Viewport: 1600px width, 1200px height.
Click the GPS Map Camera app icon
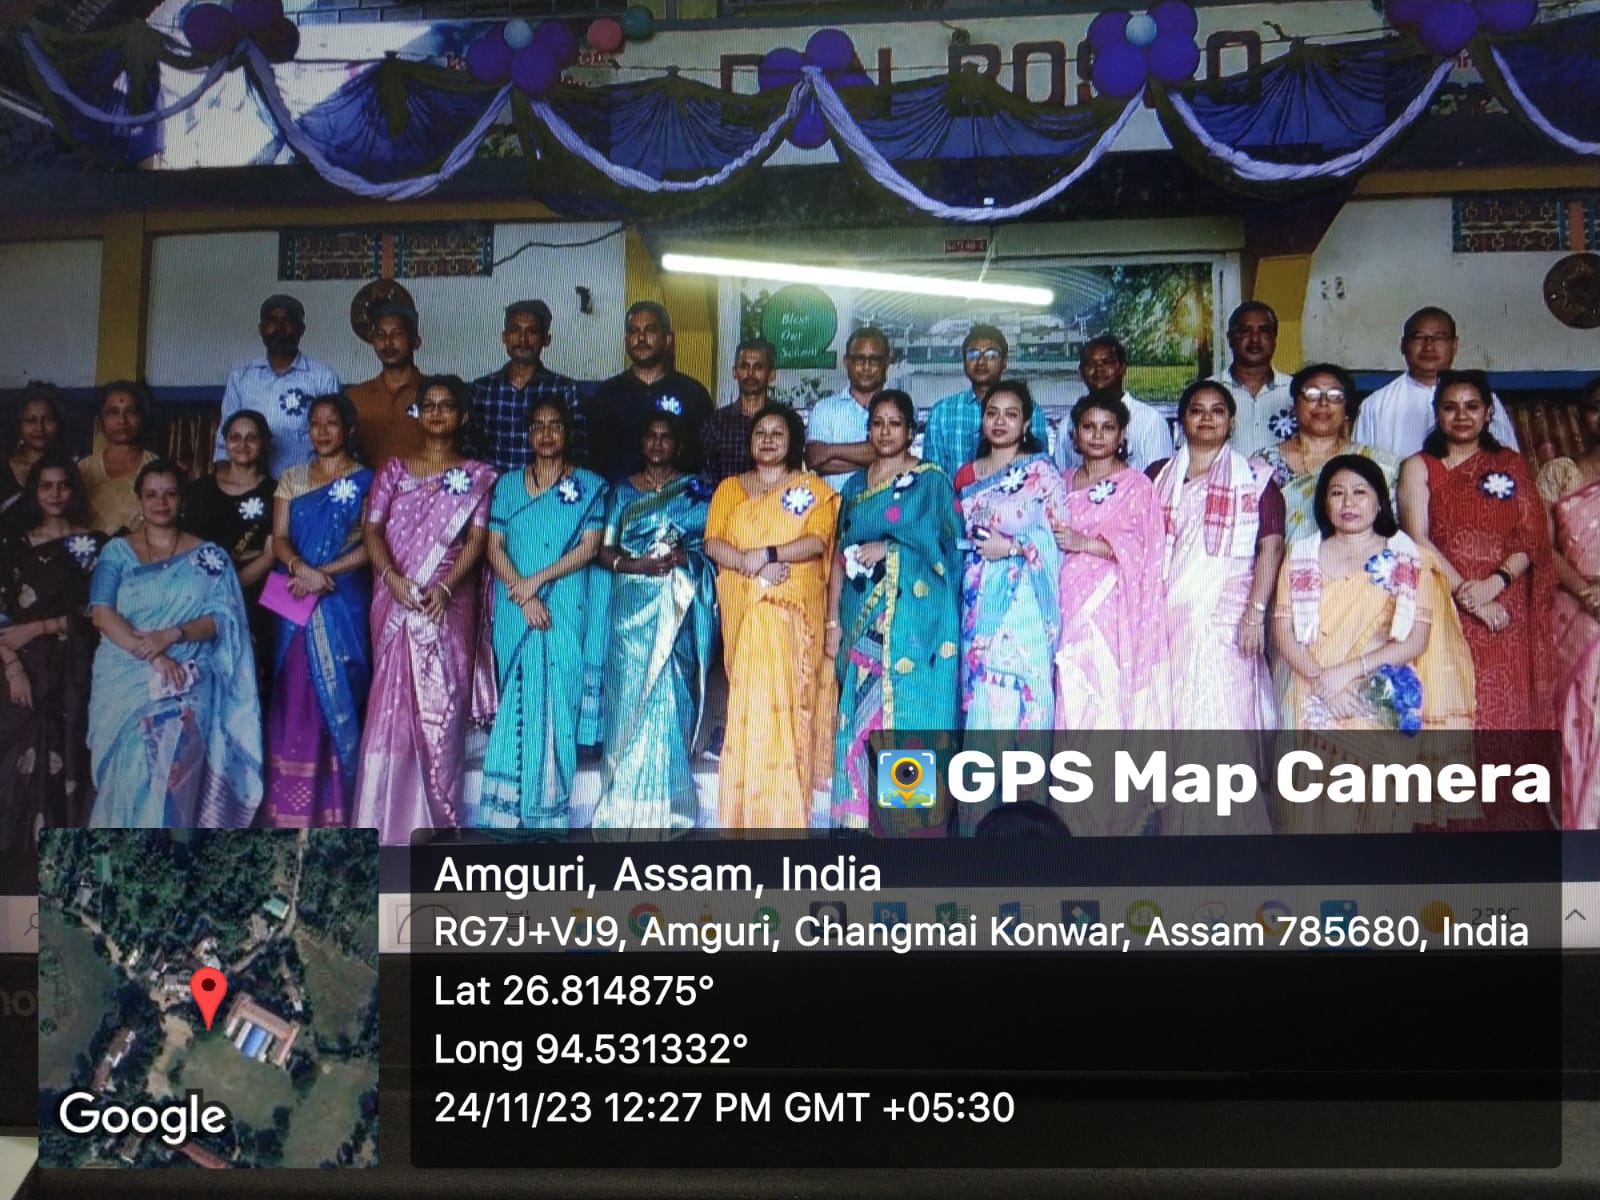point(906,779)
